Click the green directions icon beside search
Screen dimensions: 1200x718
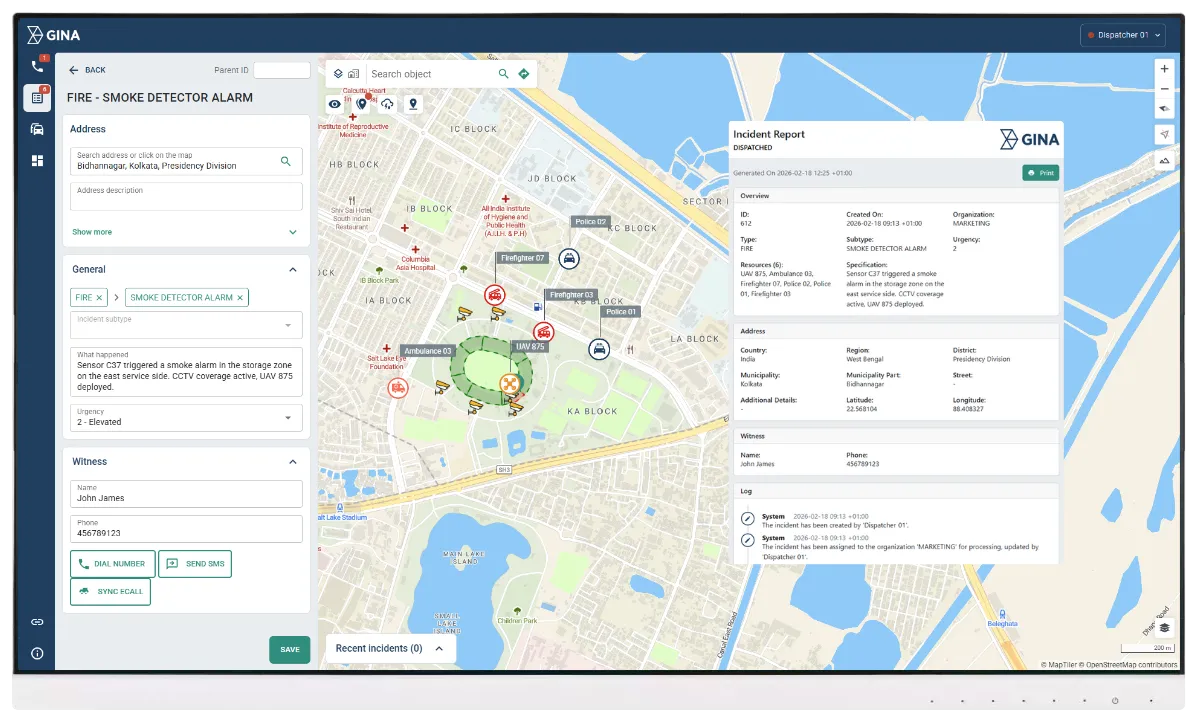tap(523, 73)
